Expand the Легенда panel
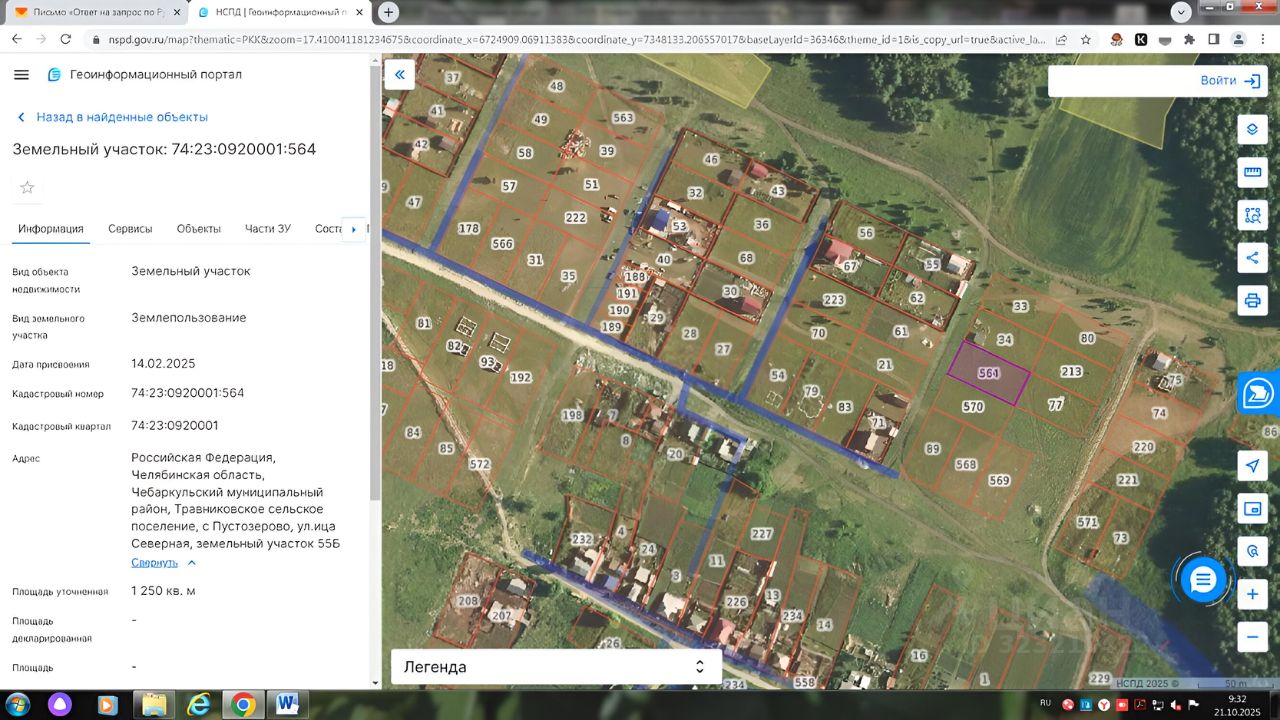 pyautogui.click(x=555, y=667)
